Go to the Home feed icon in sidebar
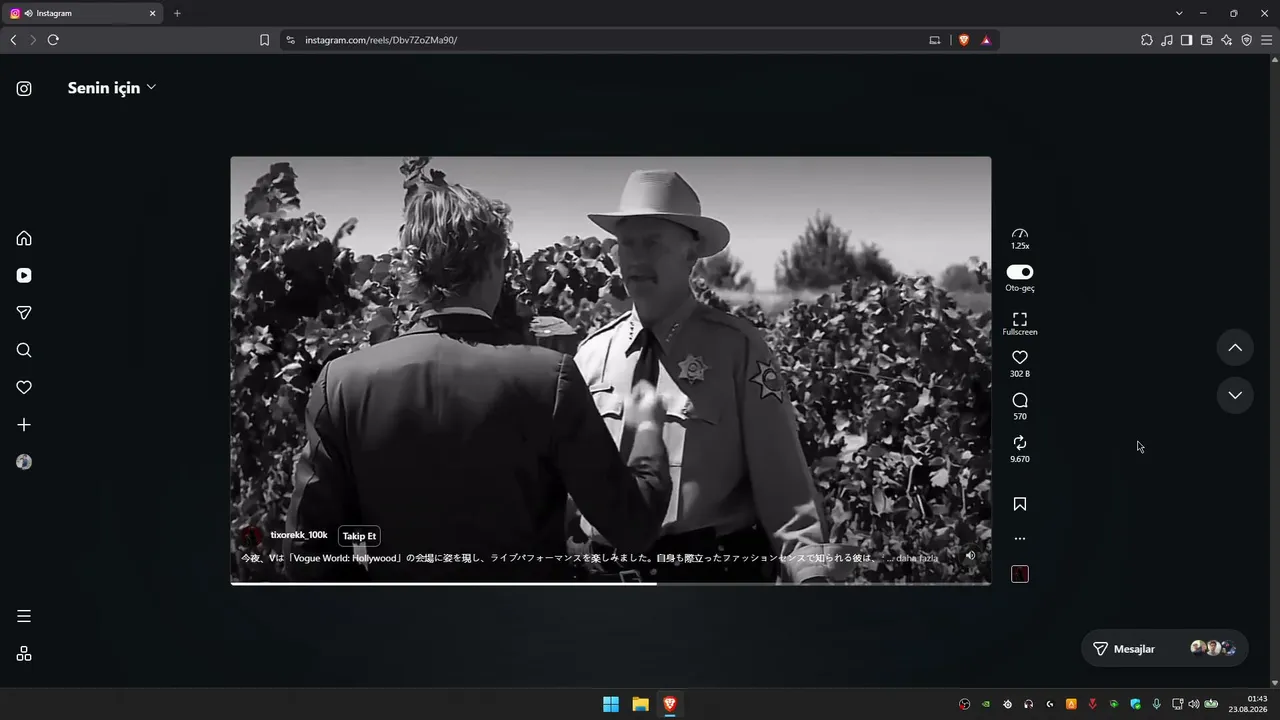Image resolution: width=1280 pixels, height=720 pixels. click(x=24, y=238)
